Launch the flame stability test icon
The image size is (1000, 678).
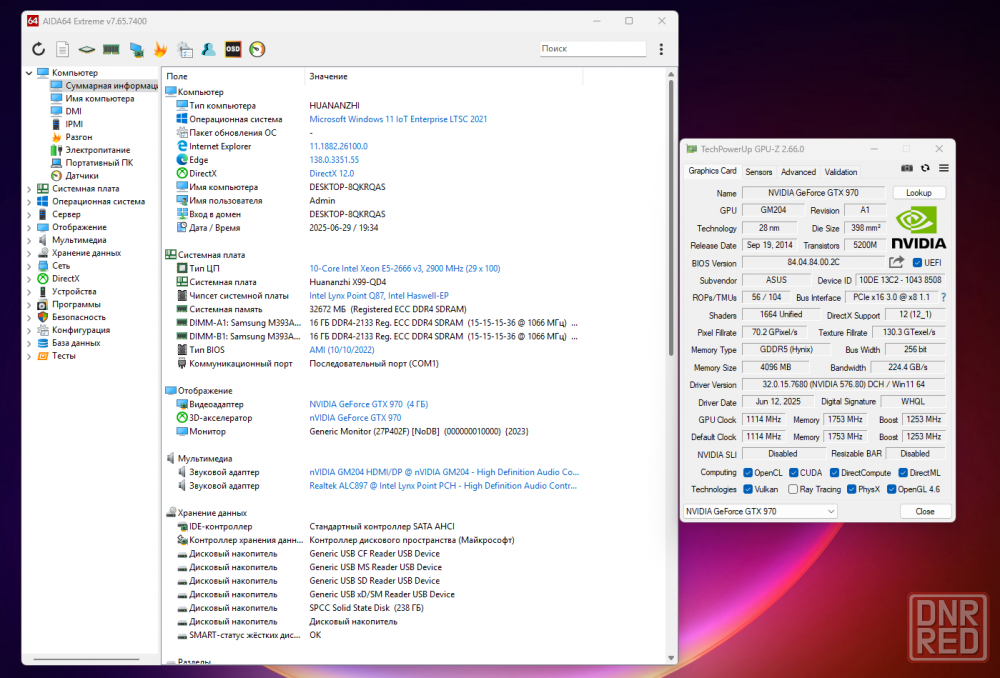coord(160,49)
